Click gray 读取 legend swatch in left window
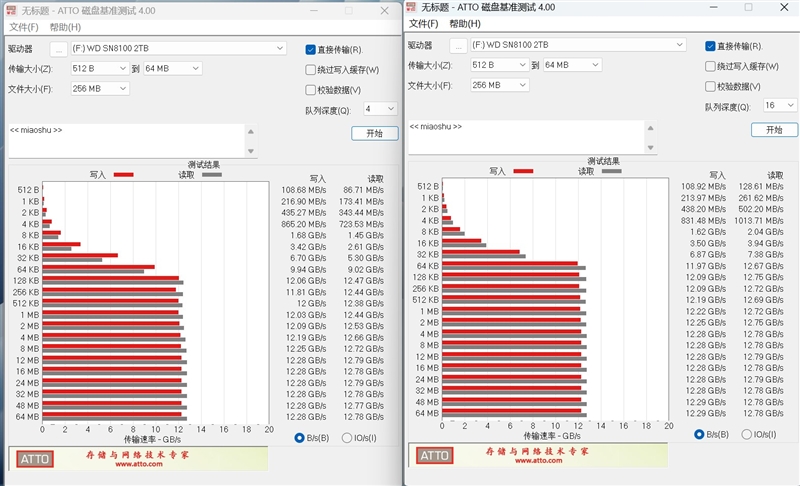 point(212,174)
